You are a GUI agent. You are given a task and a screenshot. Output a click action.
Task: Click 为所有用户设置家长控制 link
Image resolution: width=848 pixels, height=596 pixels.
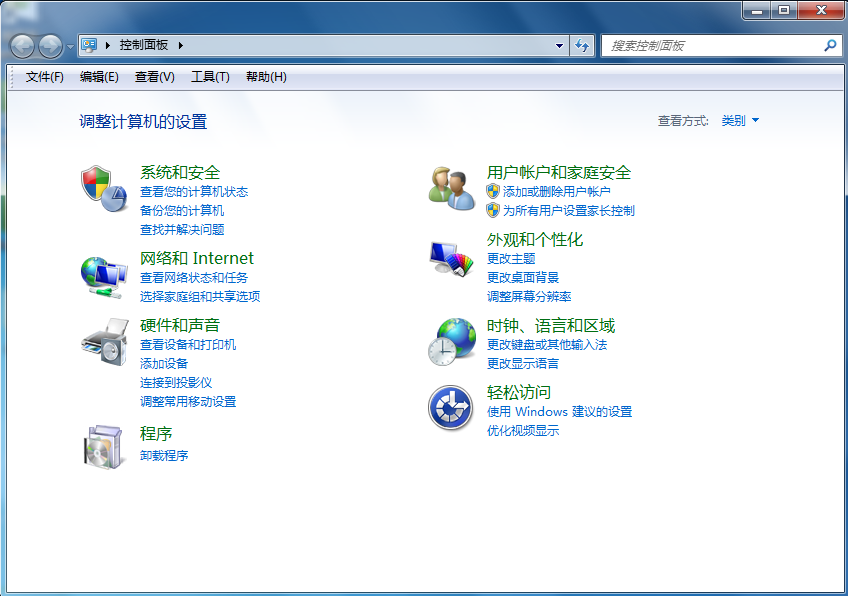(568, 210)
